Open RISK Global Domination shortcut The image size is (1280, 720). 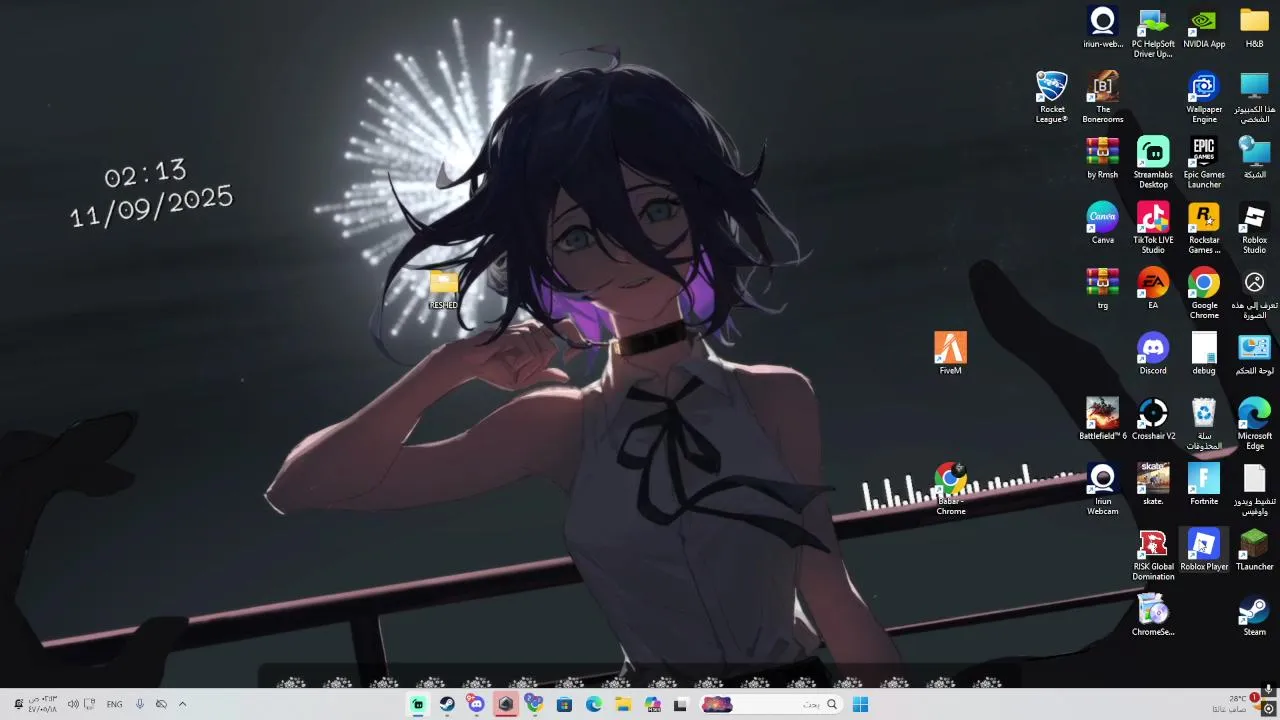(1153, 556)
